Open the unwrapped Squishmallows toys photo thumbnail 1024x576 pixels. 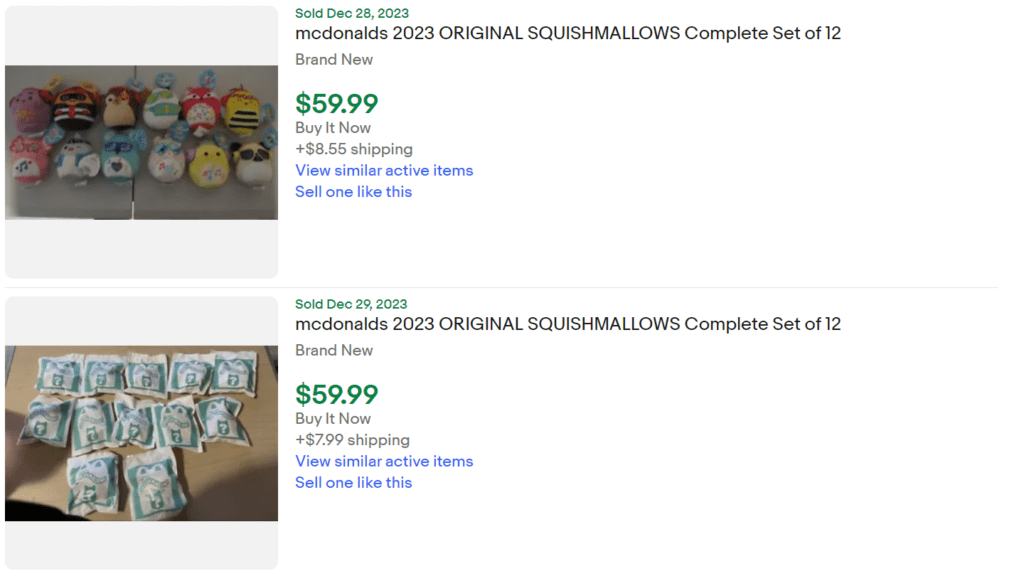[x=141, y=142]
